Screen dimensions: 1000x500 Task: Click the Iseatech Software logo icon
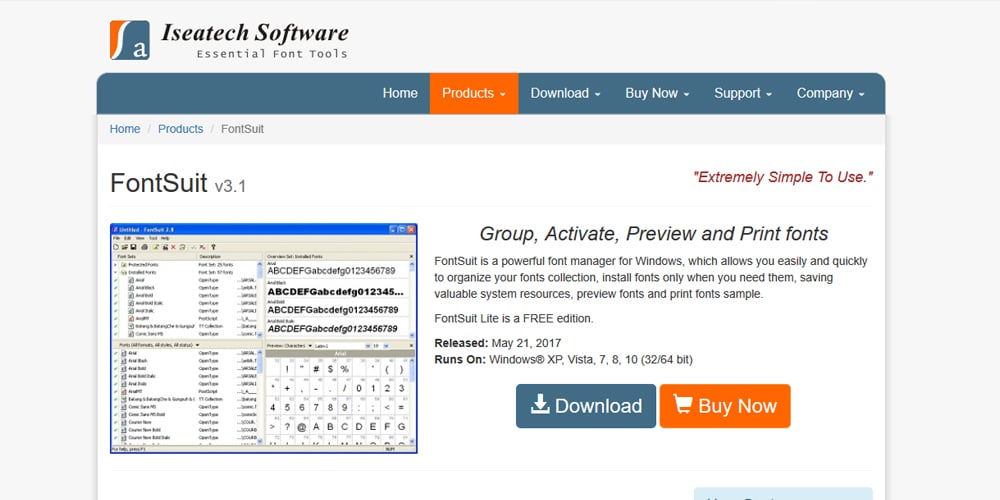[x=129, y=40]
